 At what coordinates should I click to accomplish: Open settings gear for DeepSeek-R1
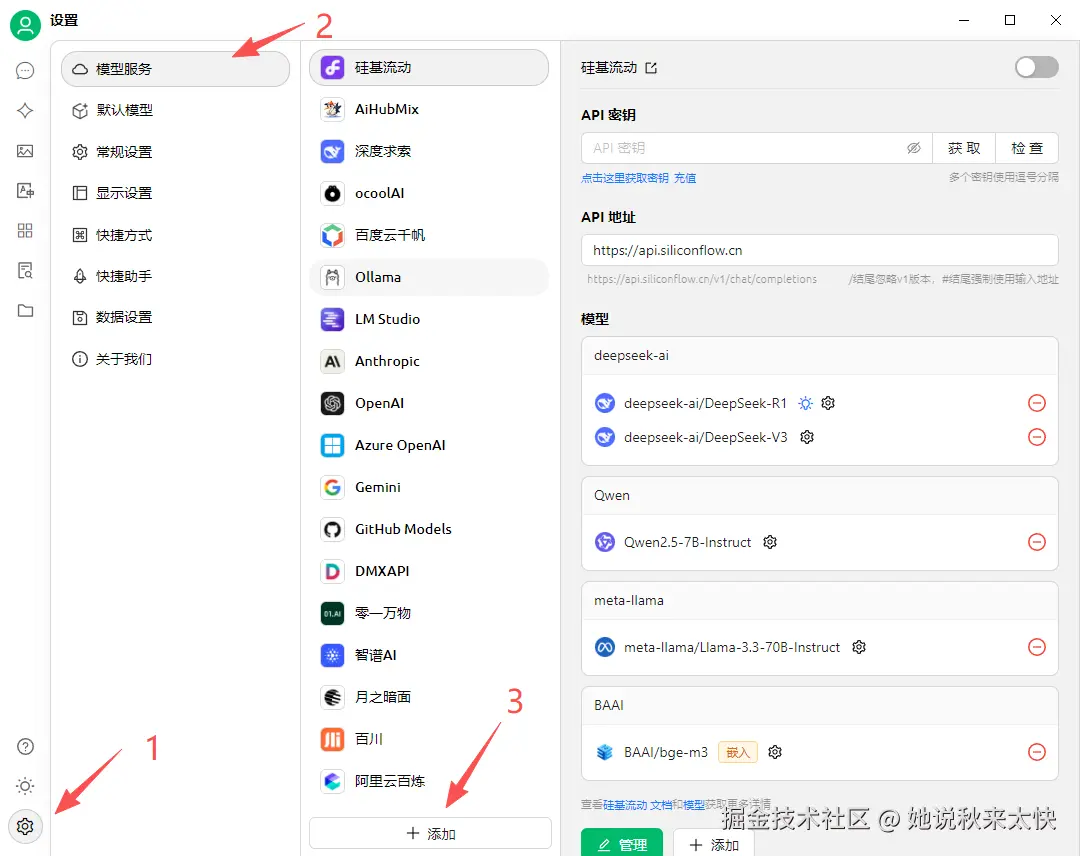click(x=828, y=403)
